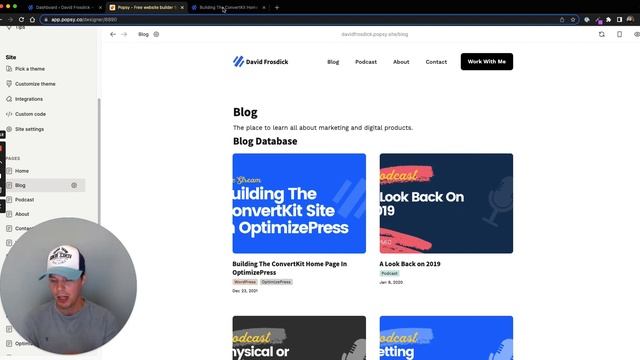Close the Popsy browser tab
The image size is (640, 360).
(x=182, y=7)
